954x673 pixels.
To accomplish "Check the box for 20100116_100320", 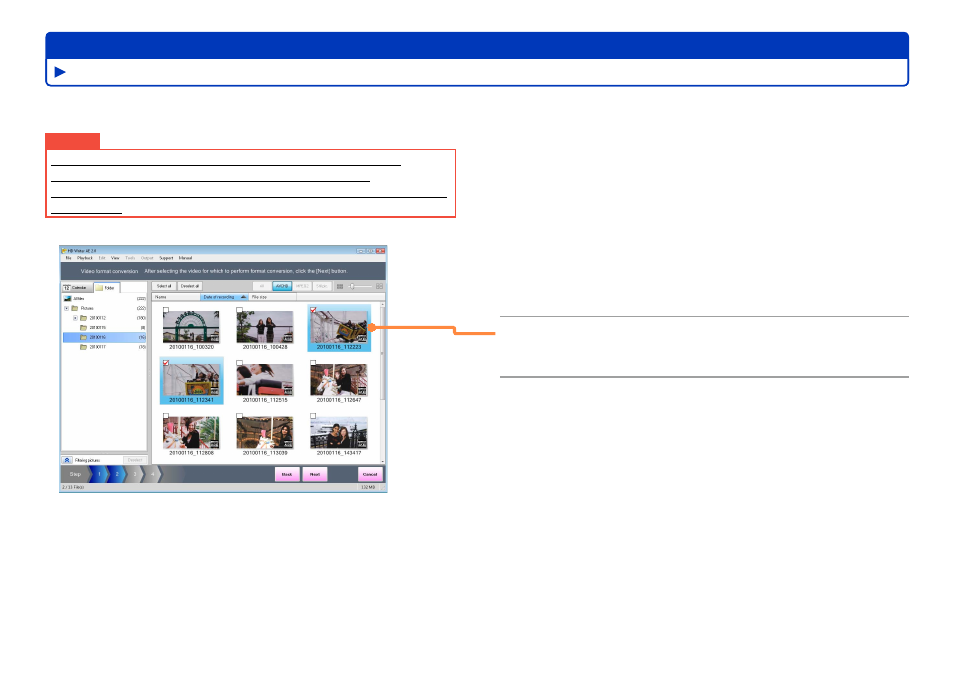I will point(165,310).
